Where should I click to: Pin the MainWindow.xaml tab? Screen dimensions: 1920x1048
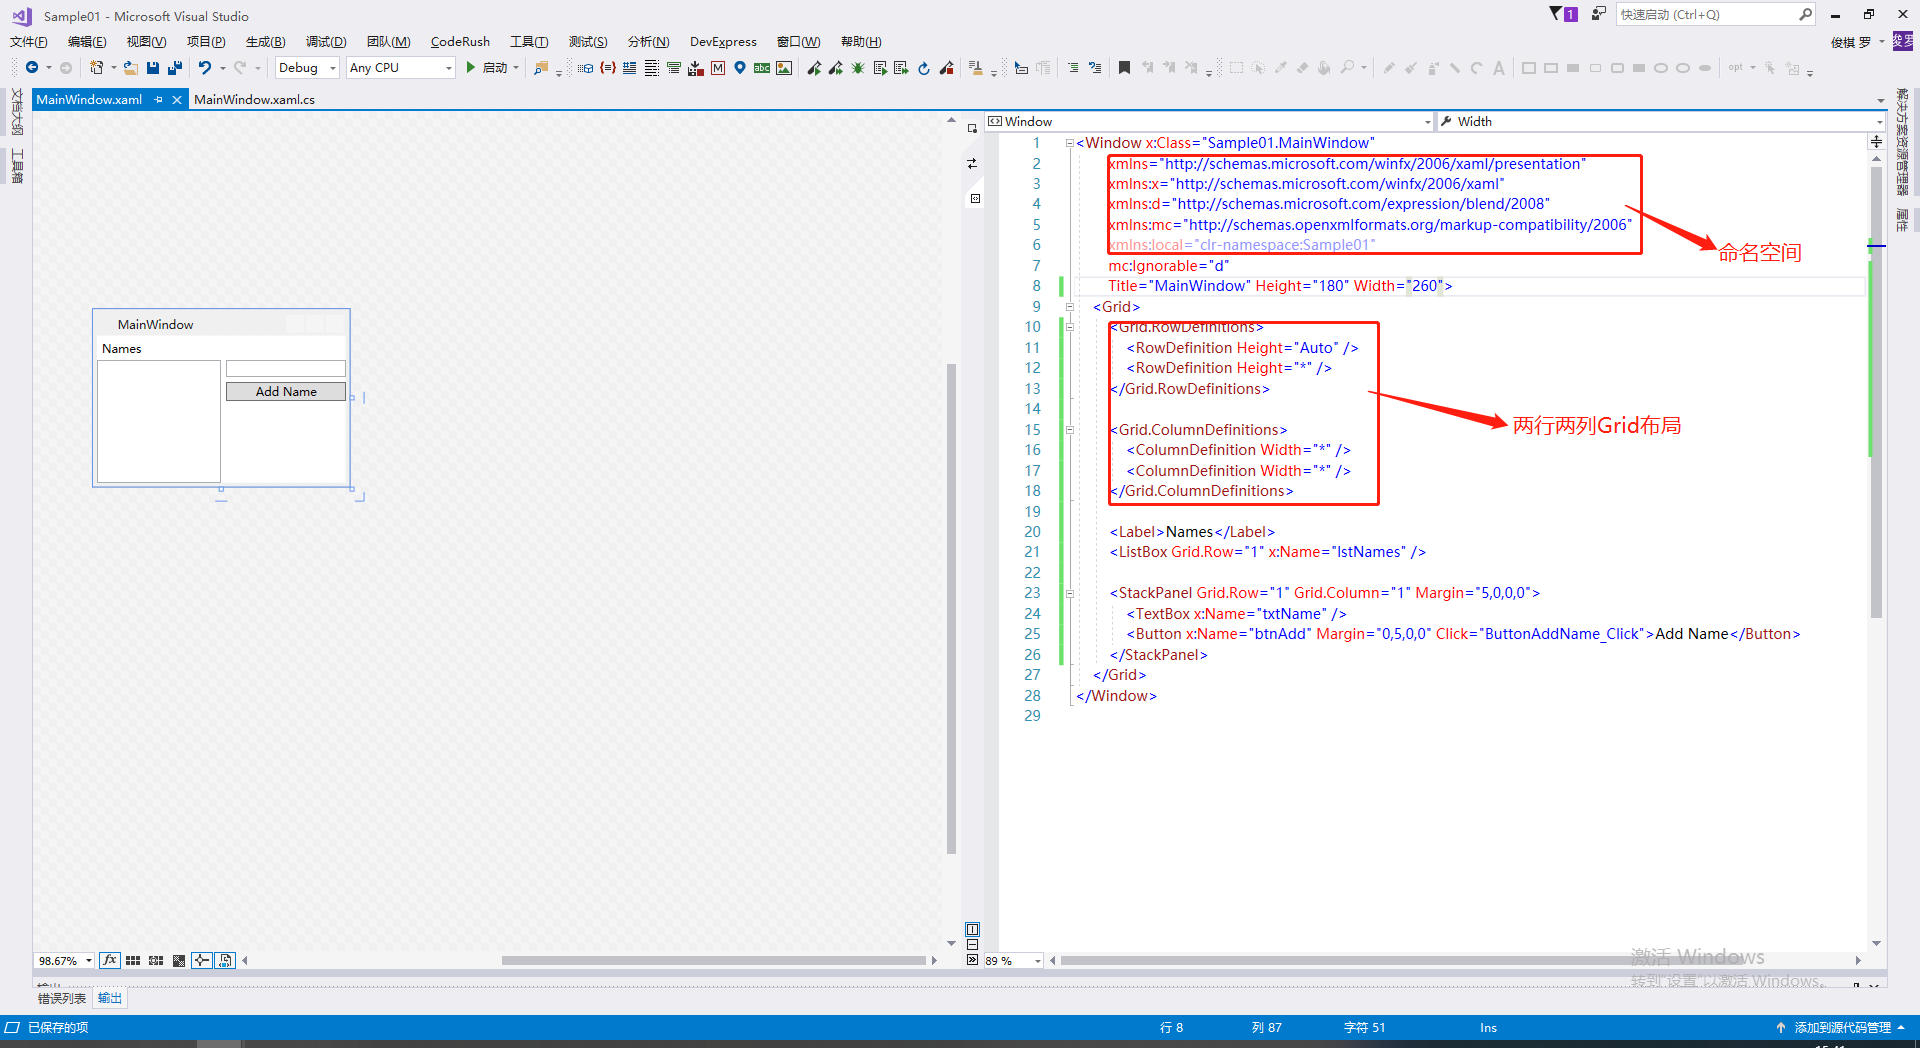[158, 100]
